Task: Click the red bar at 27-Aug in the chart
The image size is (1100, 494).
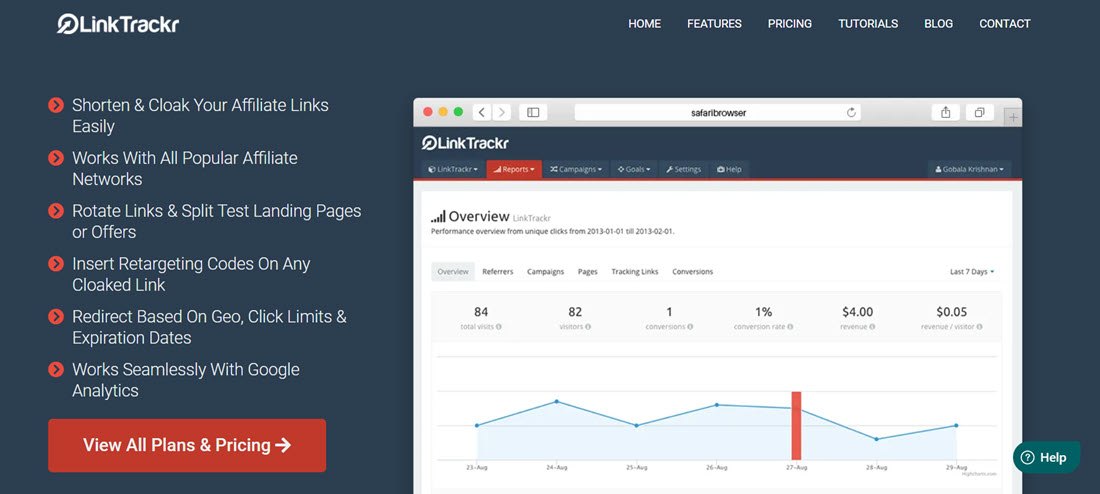Action: 796,426
